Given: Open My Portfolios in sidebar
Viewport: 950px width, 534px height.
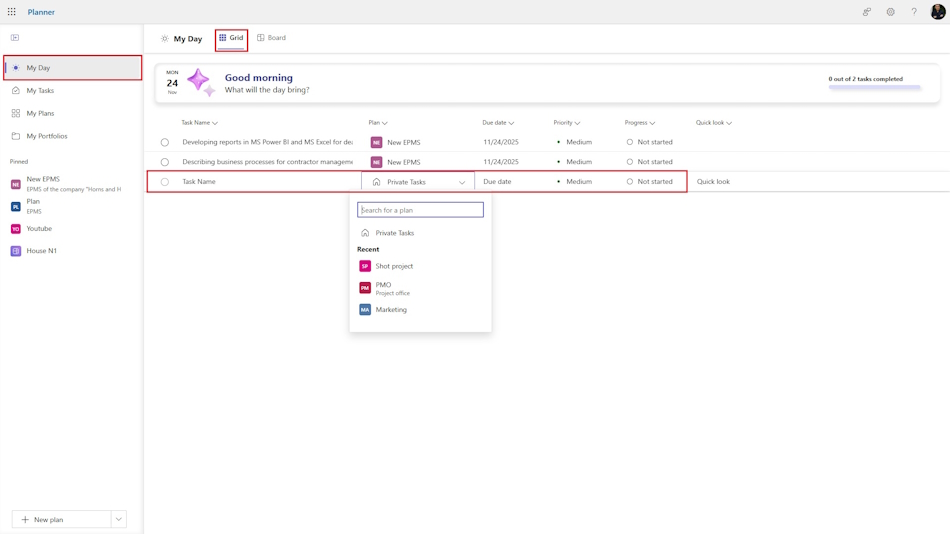Looking at the screenshot, I should [72, 136].
